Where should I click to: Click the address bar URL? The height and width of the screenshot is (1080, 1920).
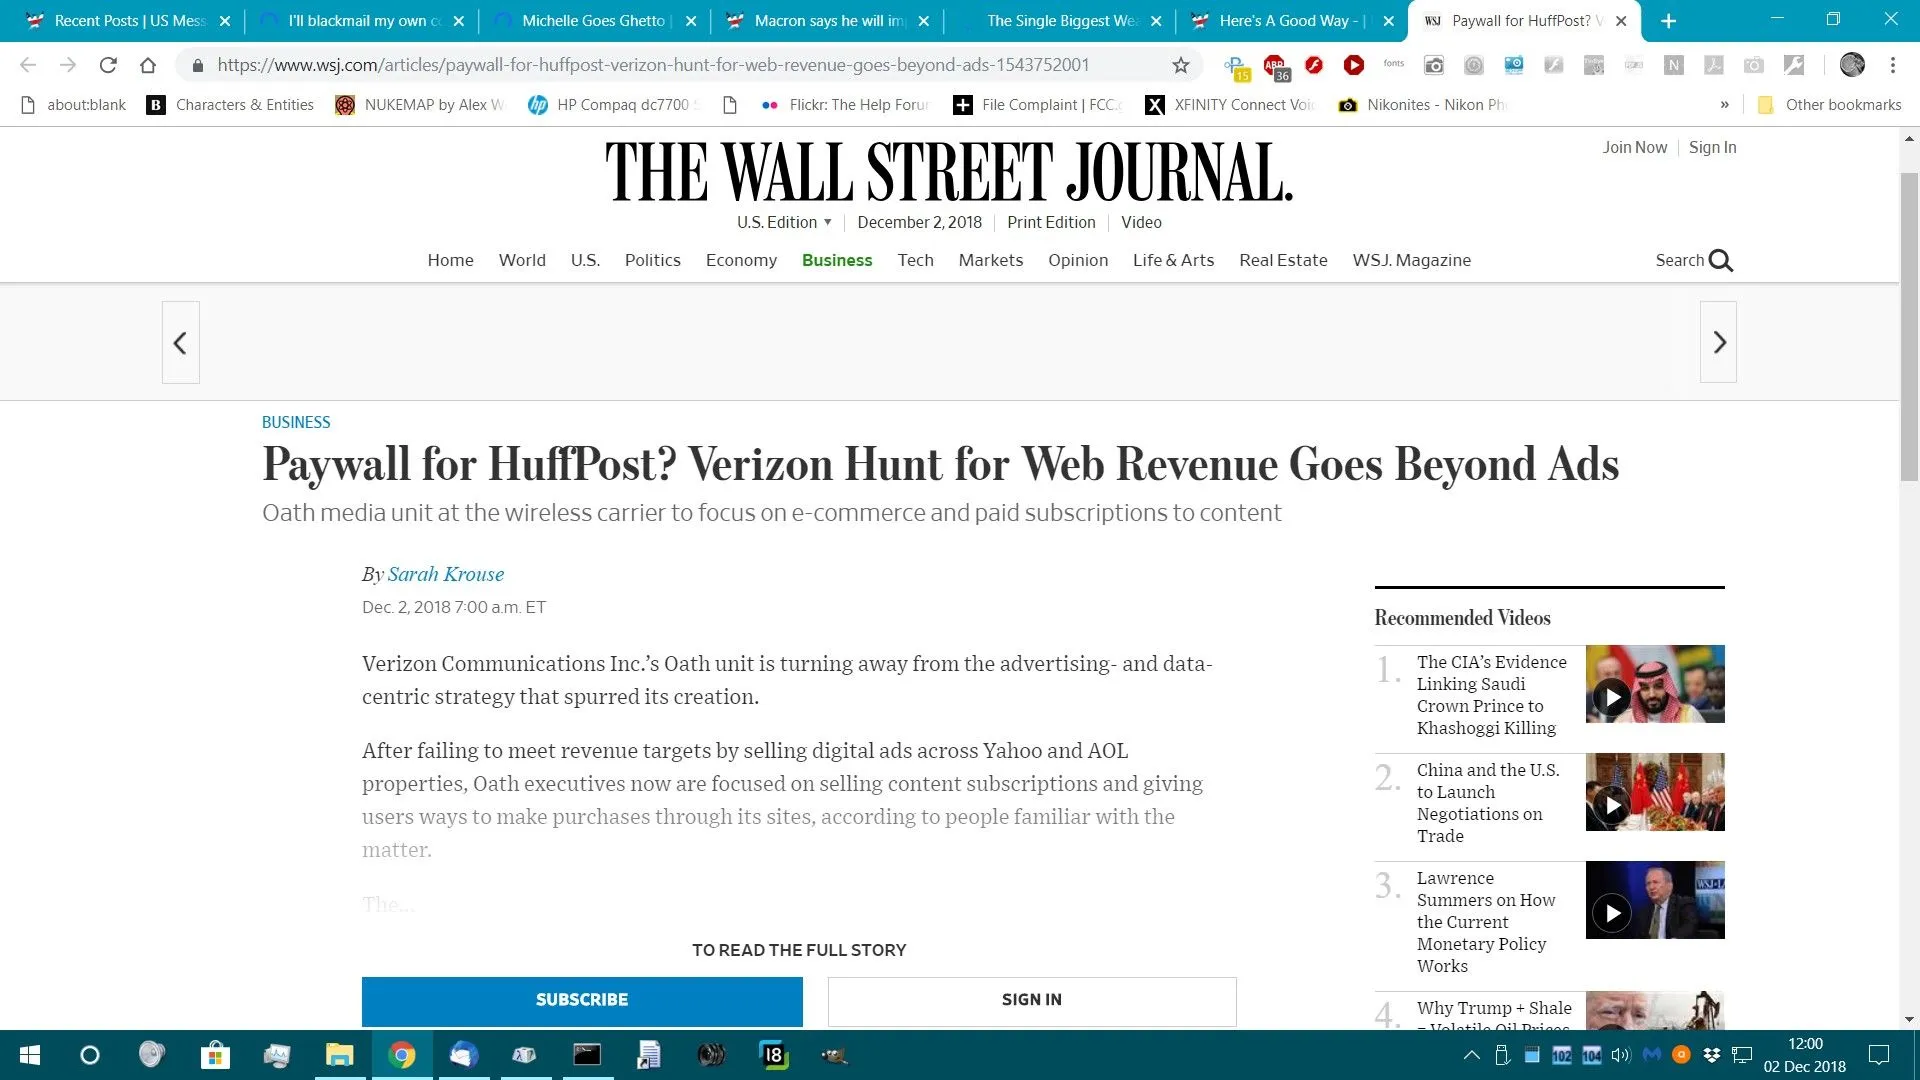(x=653, y=65)
